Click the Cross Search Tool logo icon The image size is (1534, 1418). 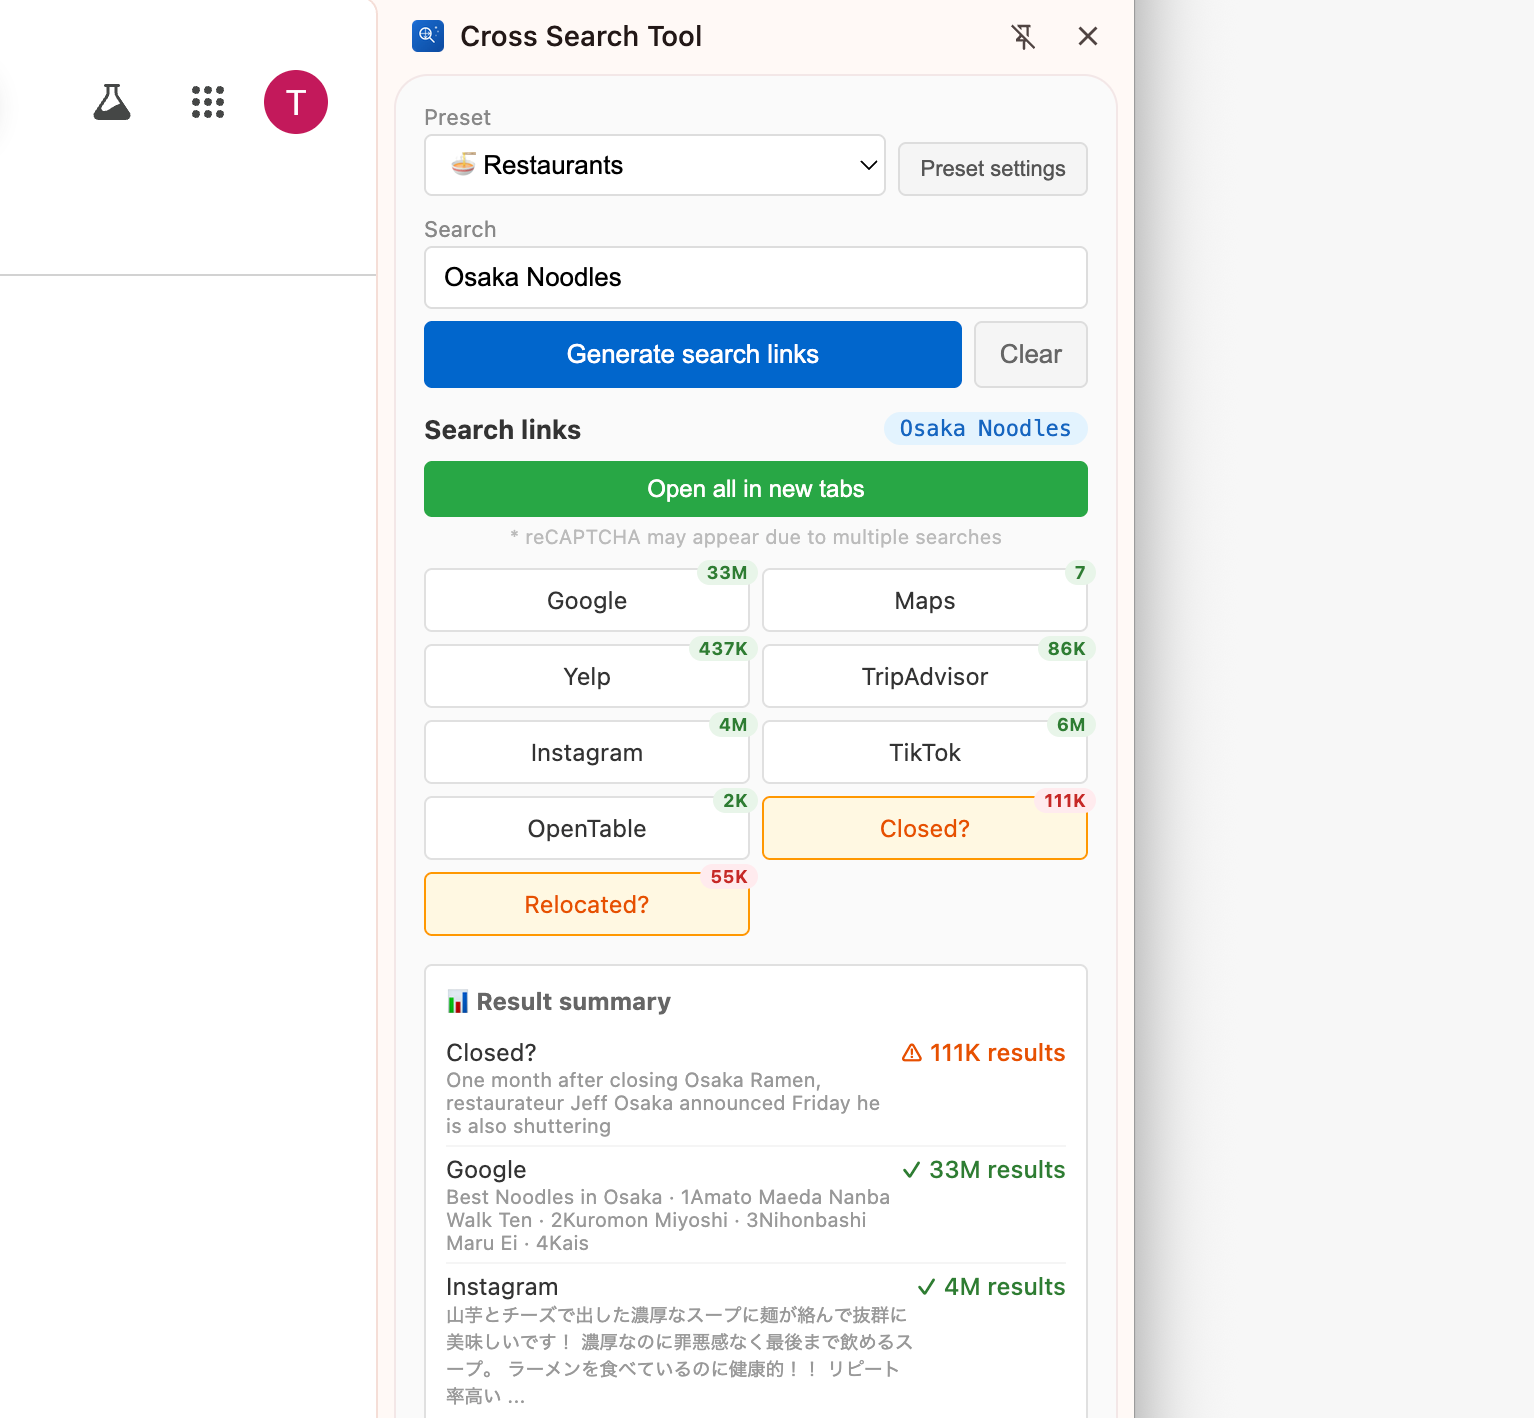[428, 36]
